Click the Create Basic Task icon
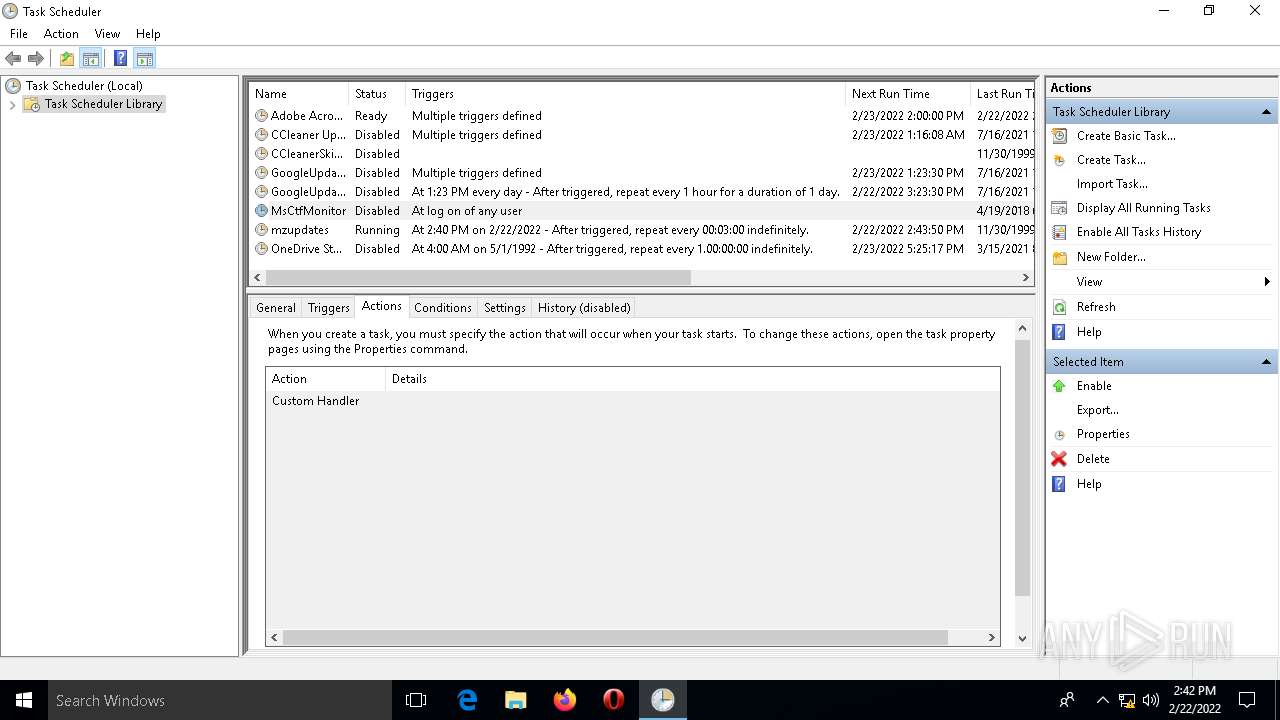The height and width of the screenshot is (720, 1280). tap(1060, 136)
